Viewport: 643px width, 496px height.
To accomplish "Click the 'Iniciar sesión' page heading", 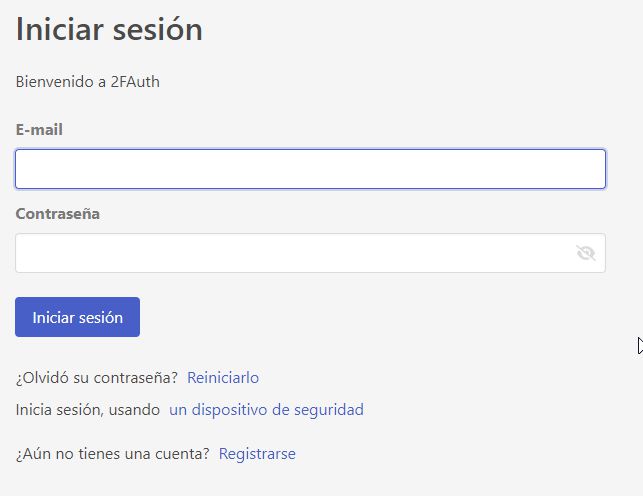I will coord(109,29).
